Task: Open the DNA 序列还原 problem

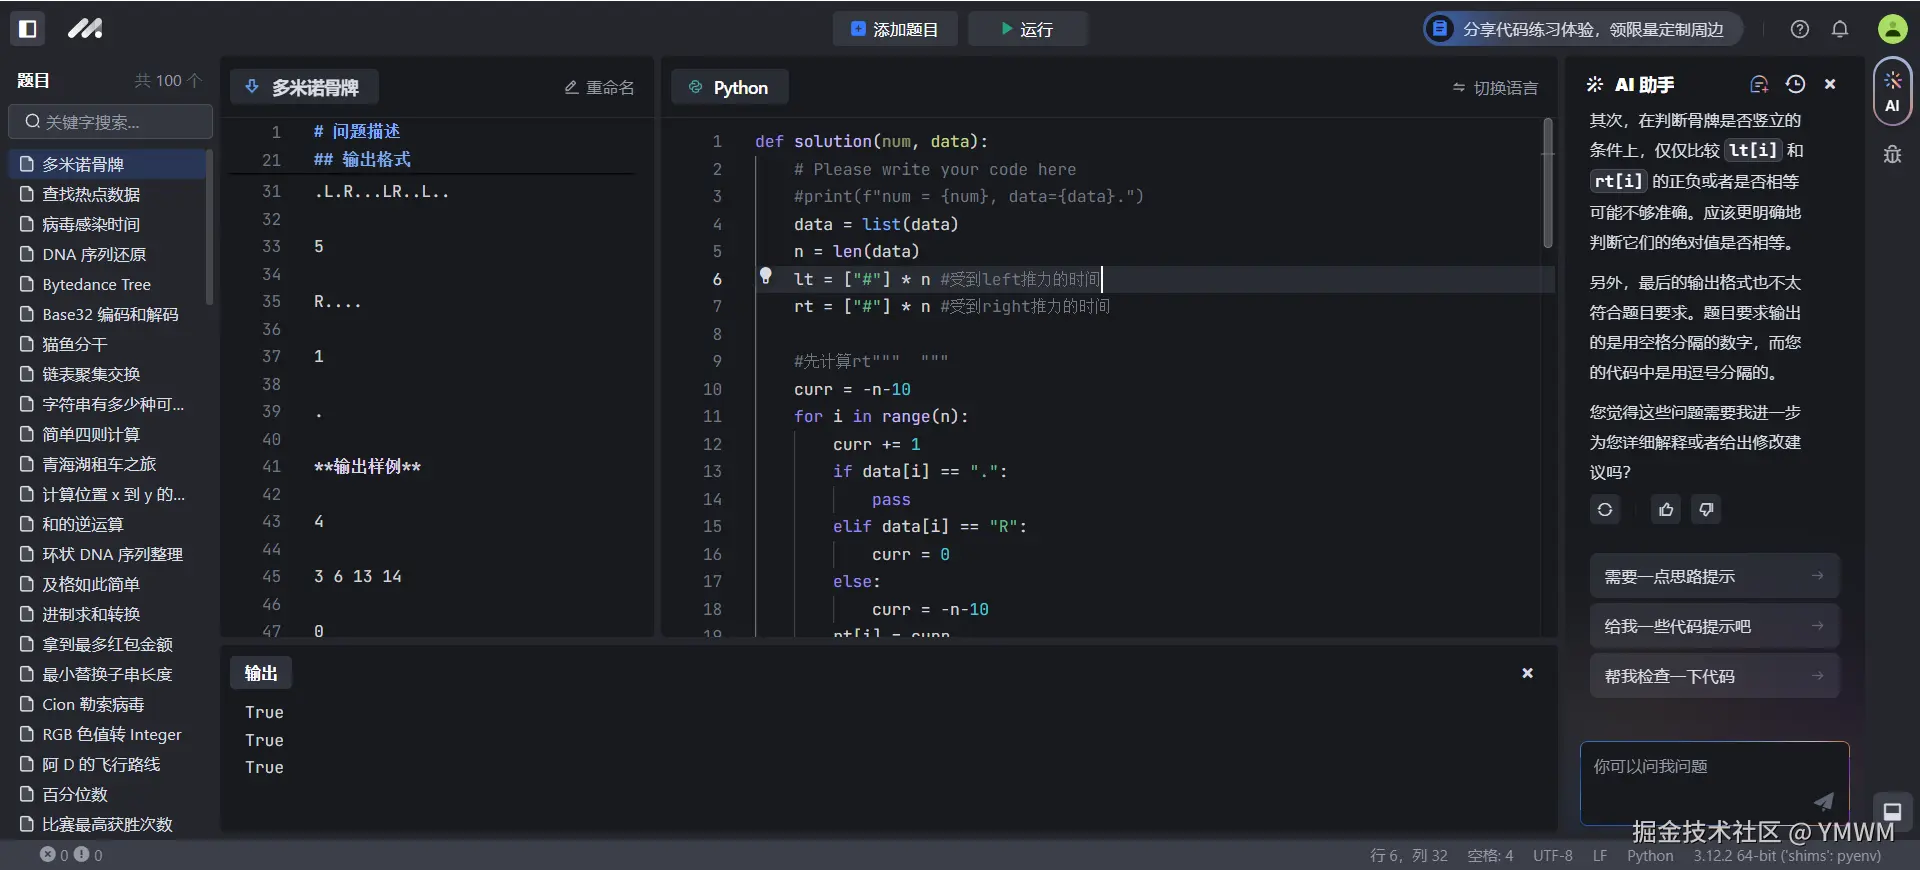Action: pos(106,254)
